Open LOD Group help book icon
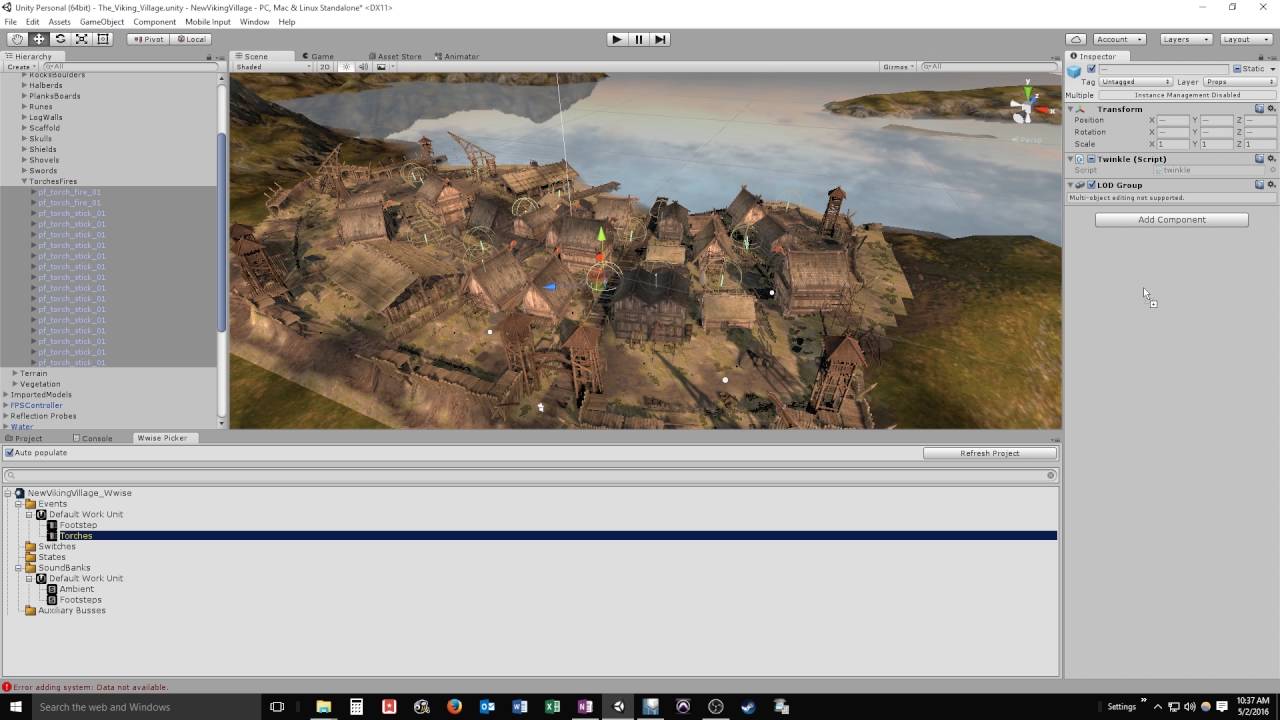The width and height of the screenshot is (1280, 720). click(x=1260, y=185)
